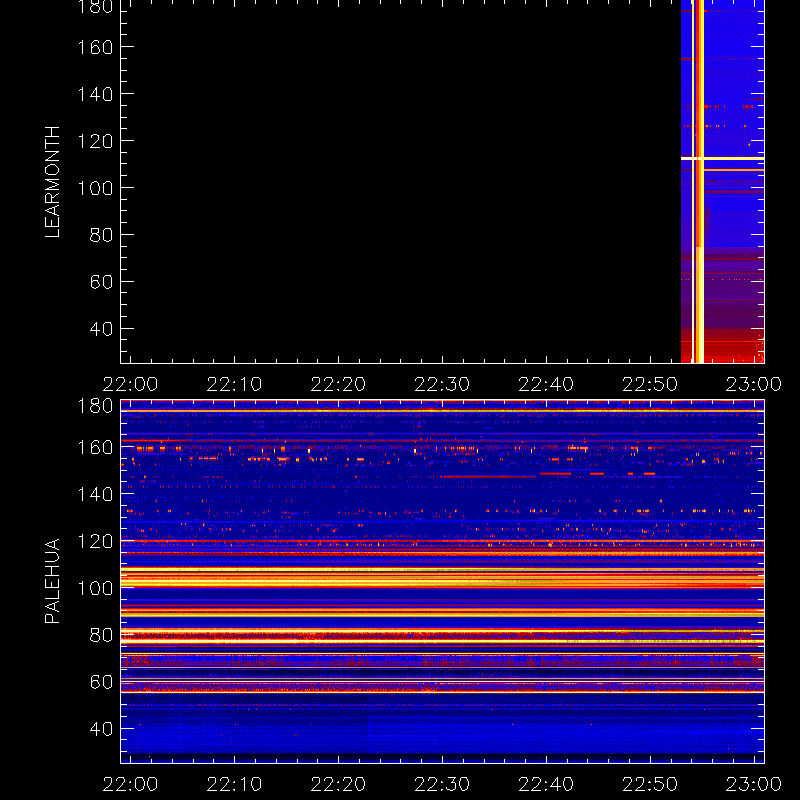Click the 23:00 time label below the Learmonth plot
The image size is (800, 800).
[754, 384]
